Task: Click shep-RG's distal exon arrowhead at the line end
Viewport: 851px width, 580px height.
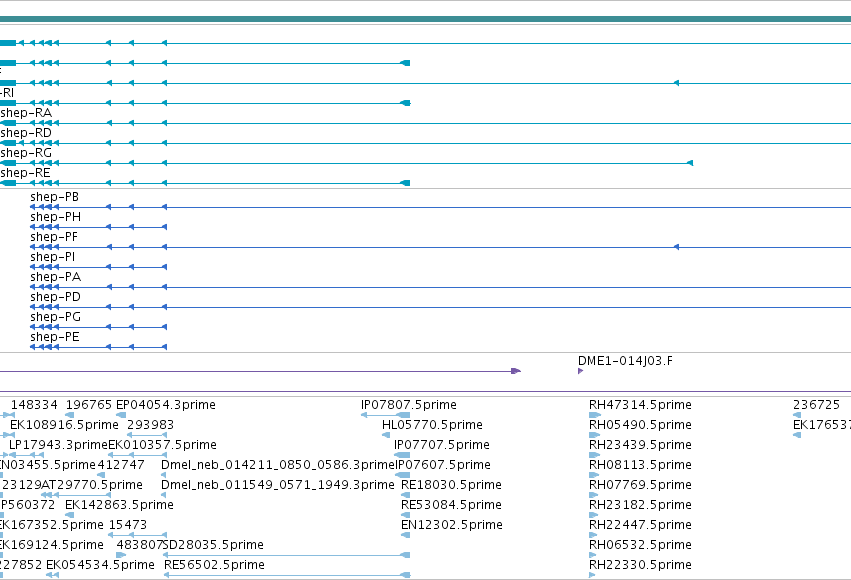Action: coord(690,163)
